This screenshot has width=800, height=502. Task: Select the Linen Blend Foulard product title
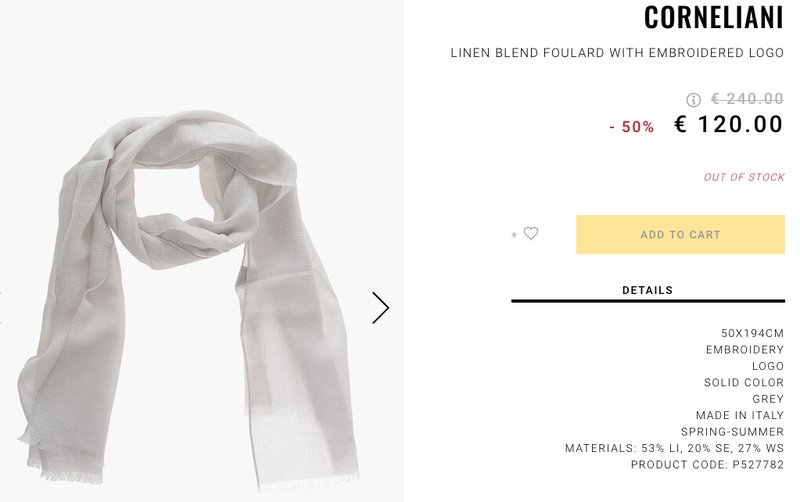[x=617, y=53]
